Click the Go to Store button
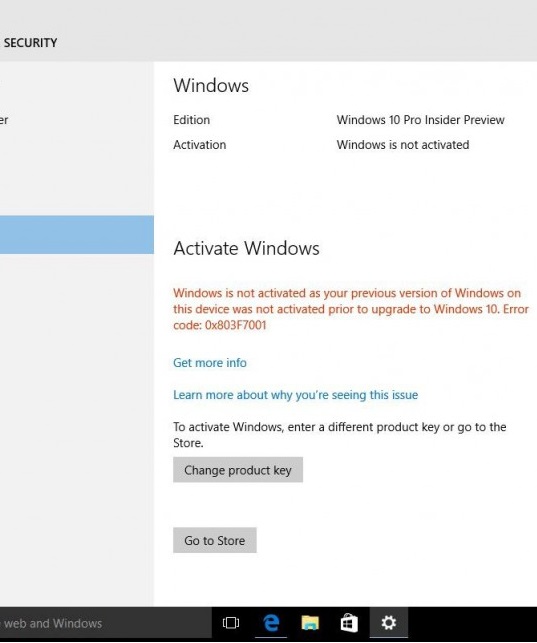This screenshot has width=537, height=643. [x=215, y=540]
